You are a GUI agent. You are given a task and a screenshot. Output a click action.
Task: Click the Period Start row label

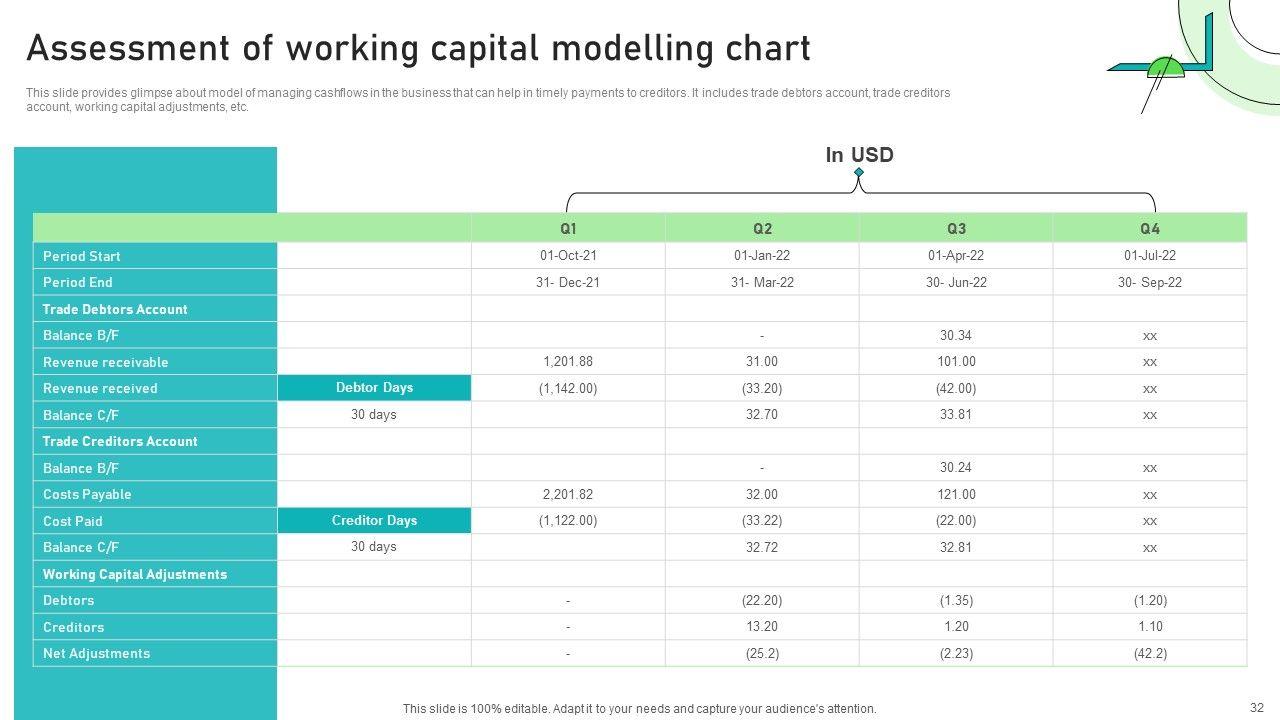click(82, 256)
